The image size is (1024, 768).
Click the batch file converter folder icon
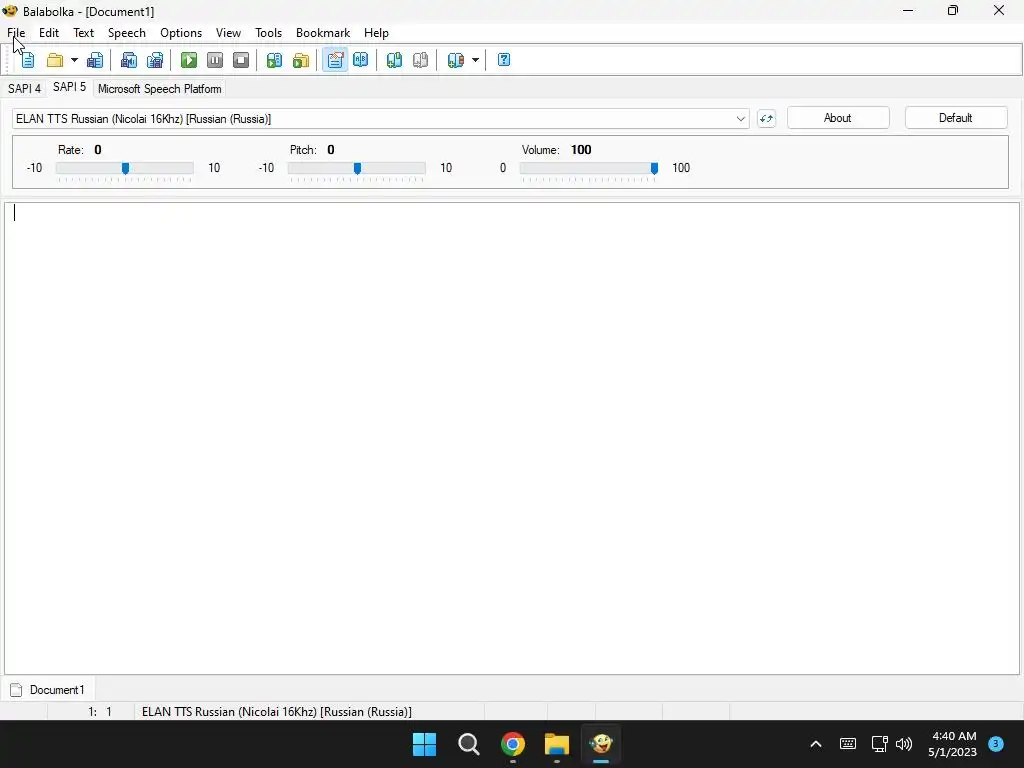tap(300, 60)
